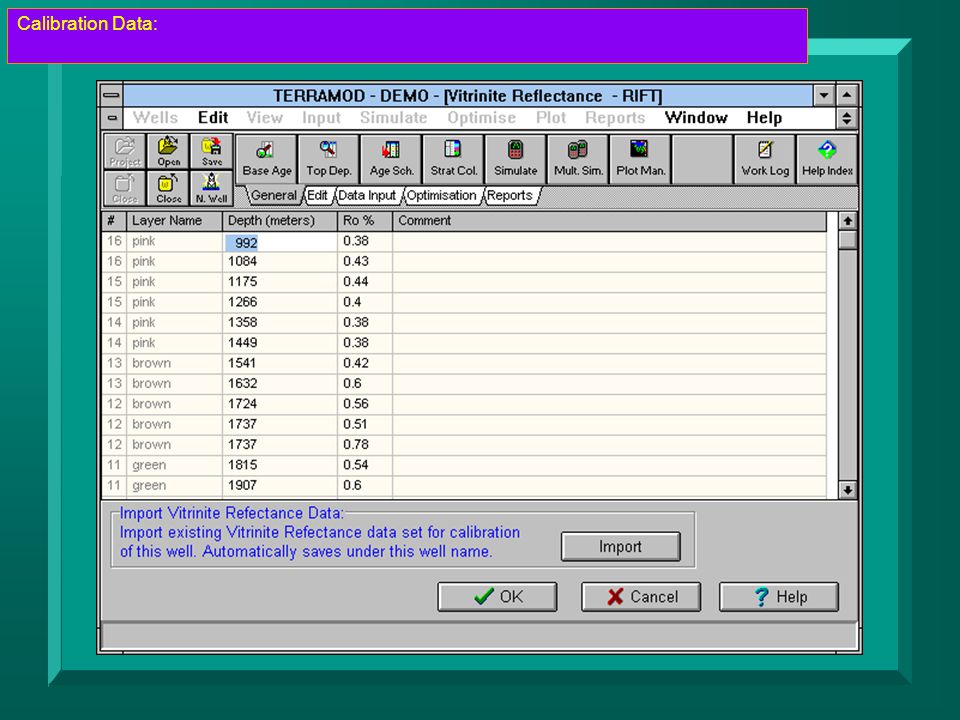Click the Close well toolbar icon

[x=168, y=188]
